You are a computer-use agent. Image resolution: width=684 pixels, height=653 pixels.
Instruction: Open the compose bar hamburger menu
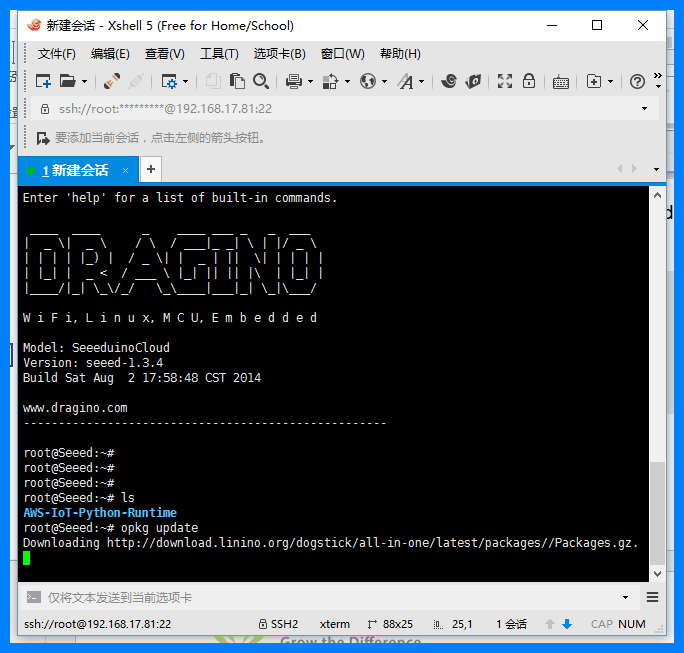[653, 597]
